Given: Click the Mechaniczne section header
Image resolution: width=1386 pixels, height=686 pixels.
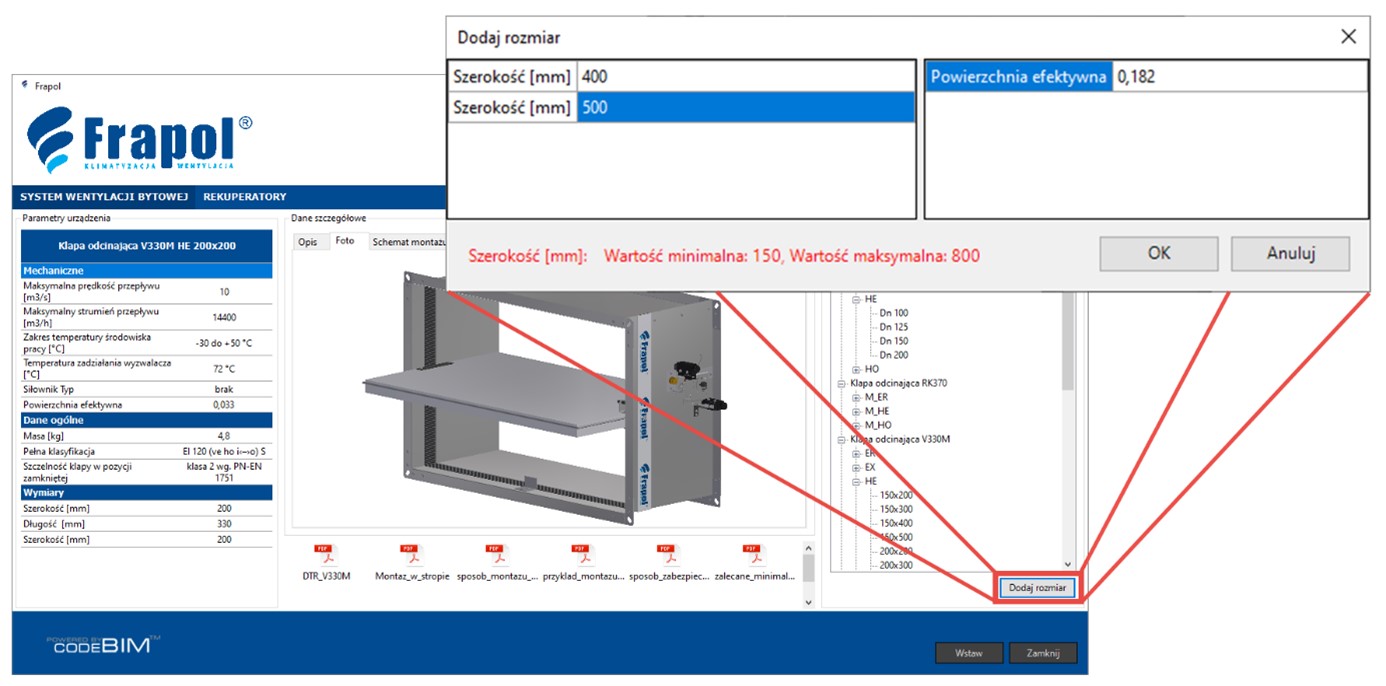Looking at the screenshot, I should 146,270.
